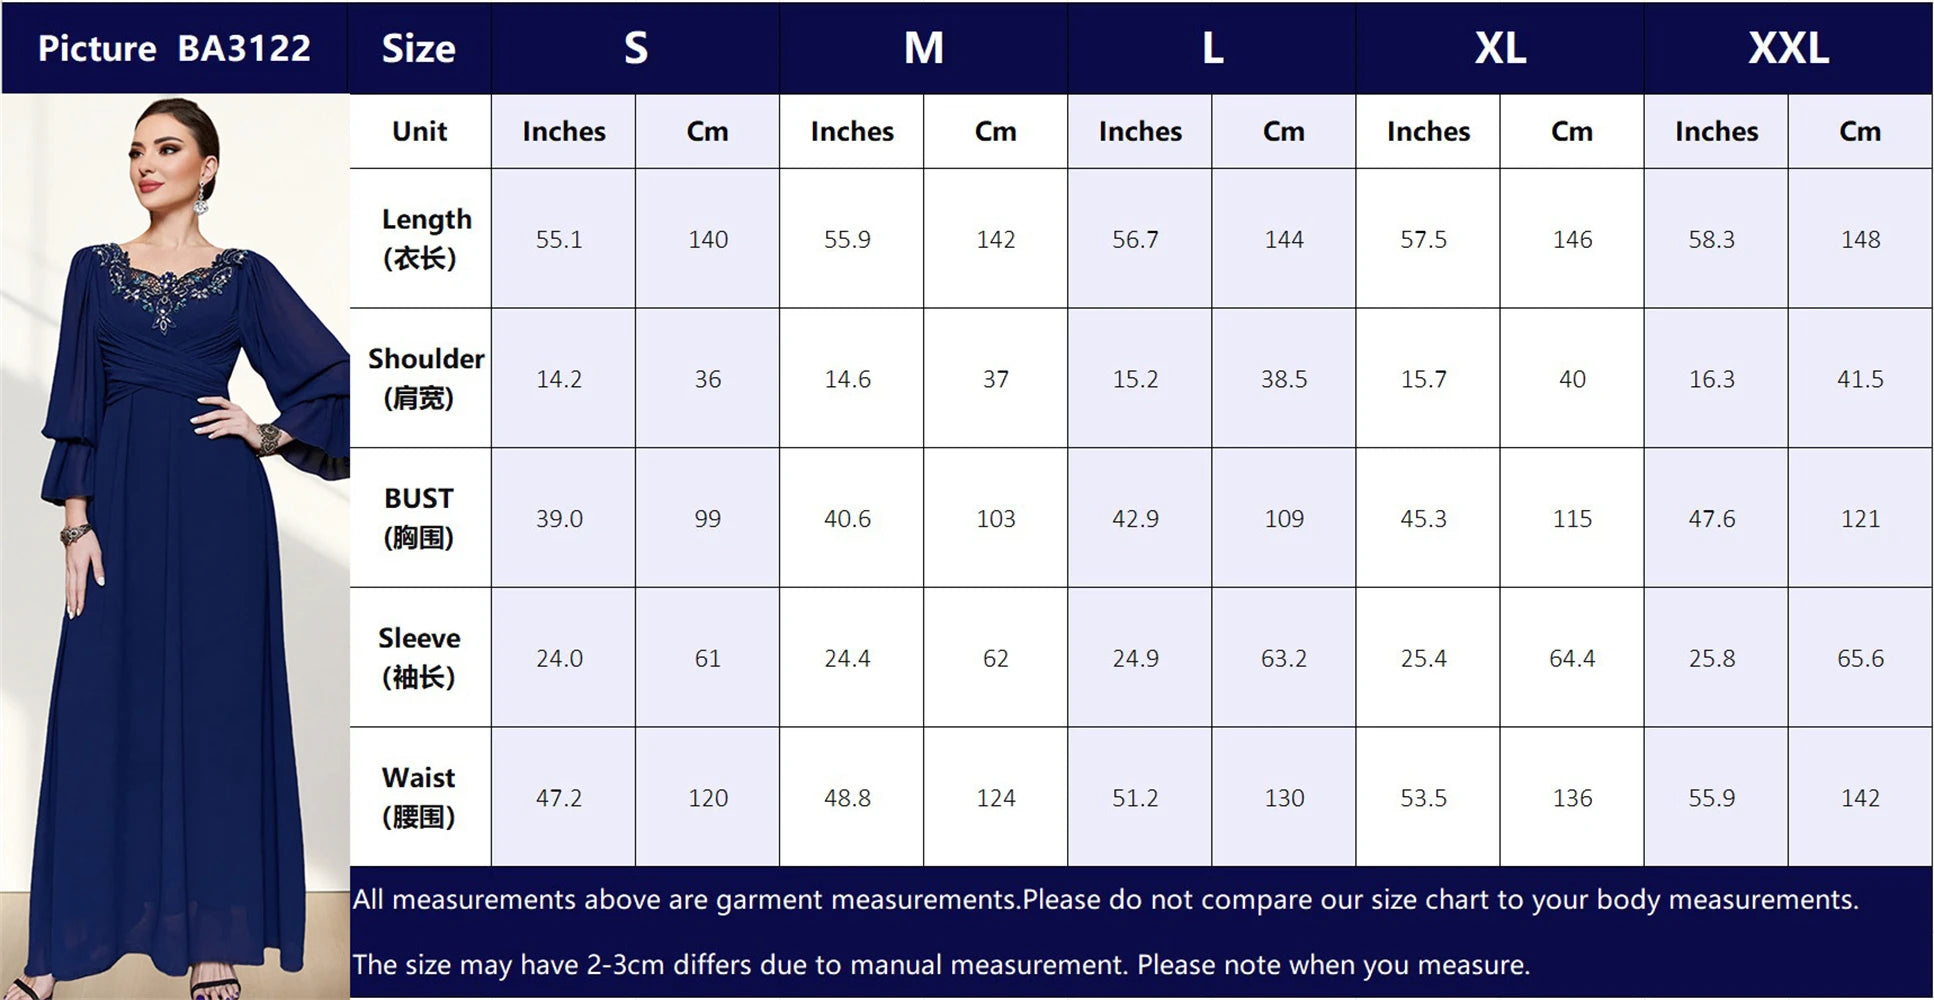1934x1000 pixels.
Task: Pick the L size column header
Action: (x=1212, y=48)
